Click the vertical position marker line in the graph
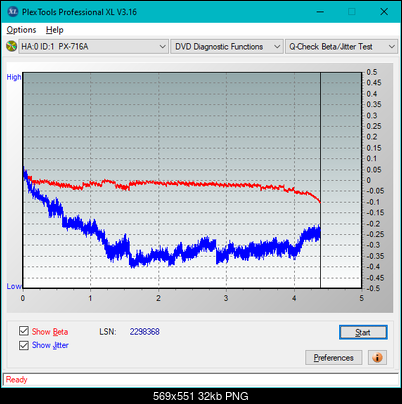 (320, 180)
